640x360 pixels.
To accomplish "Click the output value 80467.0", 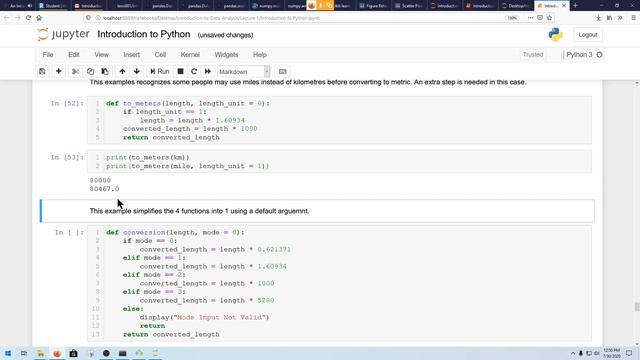I will tap(104, 189).
